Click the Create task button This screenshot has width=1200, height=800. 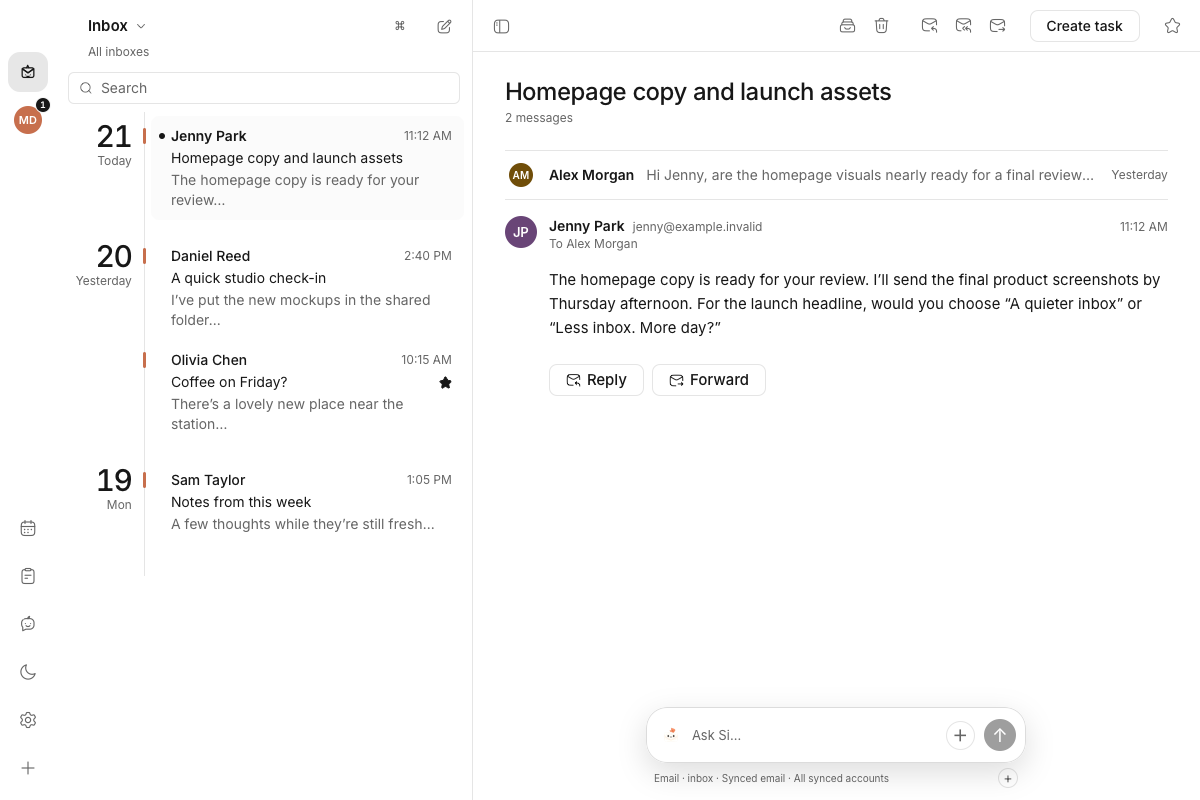pos(1085,26)
